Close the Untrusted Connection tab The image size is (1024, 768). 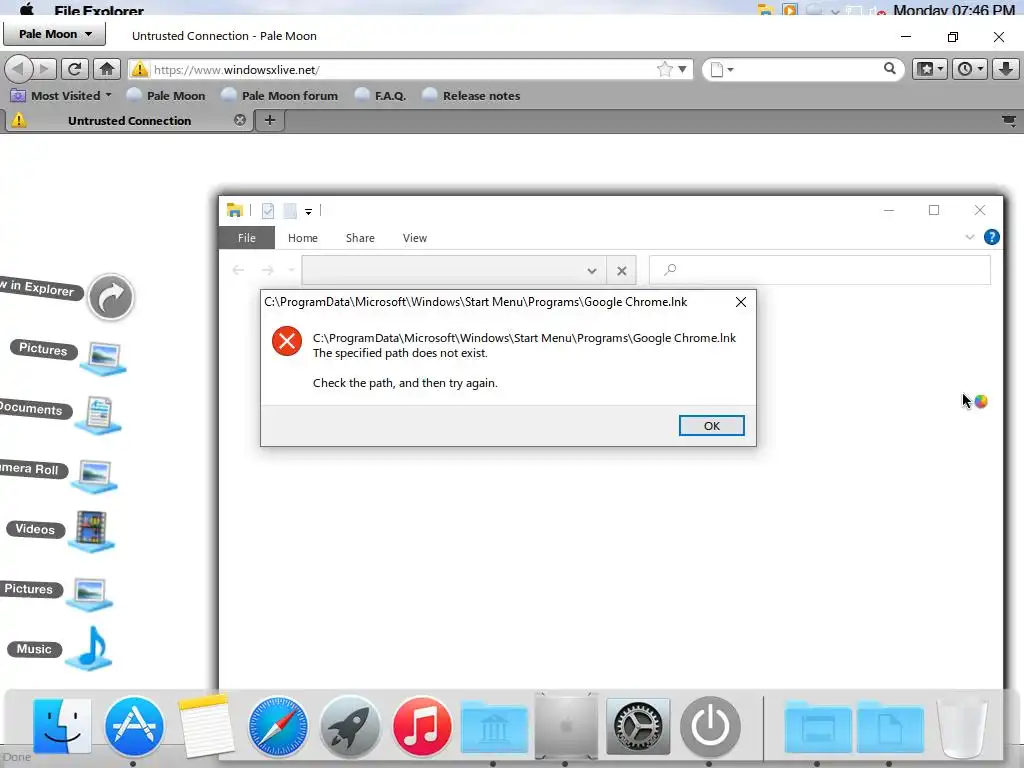click(240, 120)
